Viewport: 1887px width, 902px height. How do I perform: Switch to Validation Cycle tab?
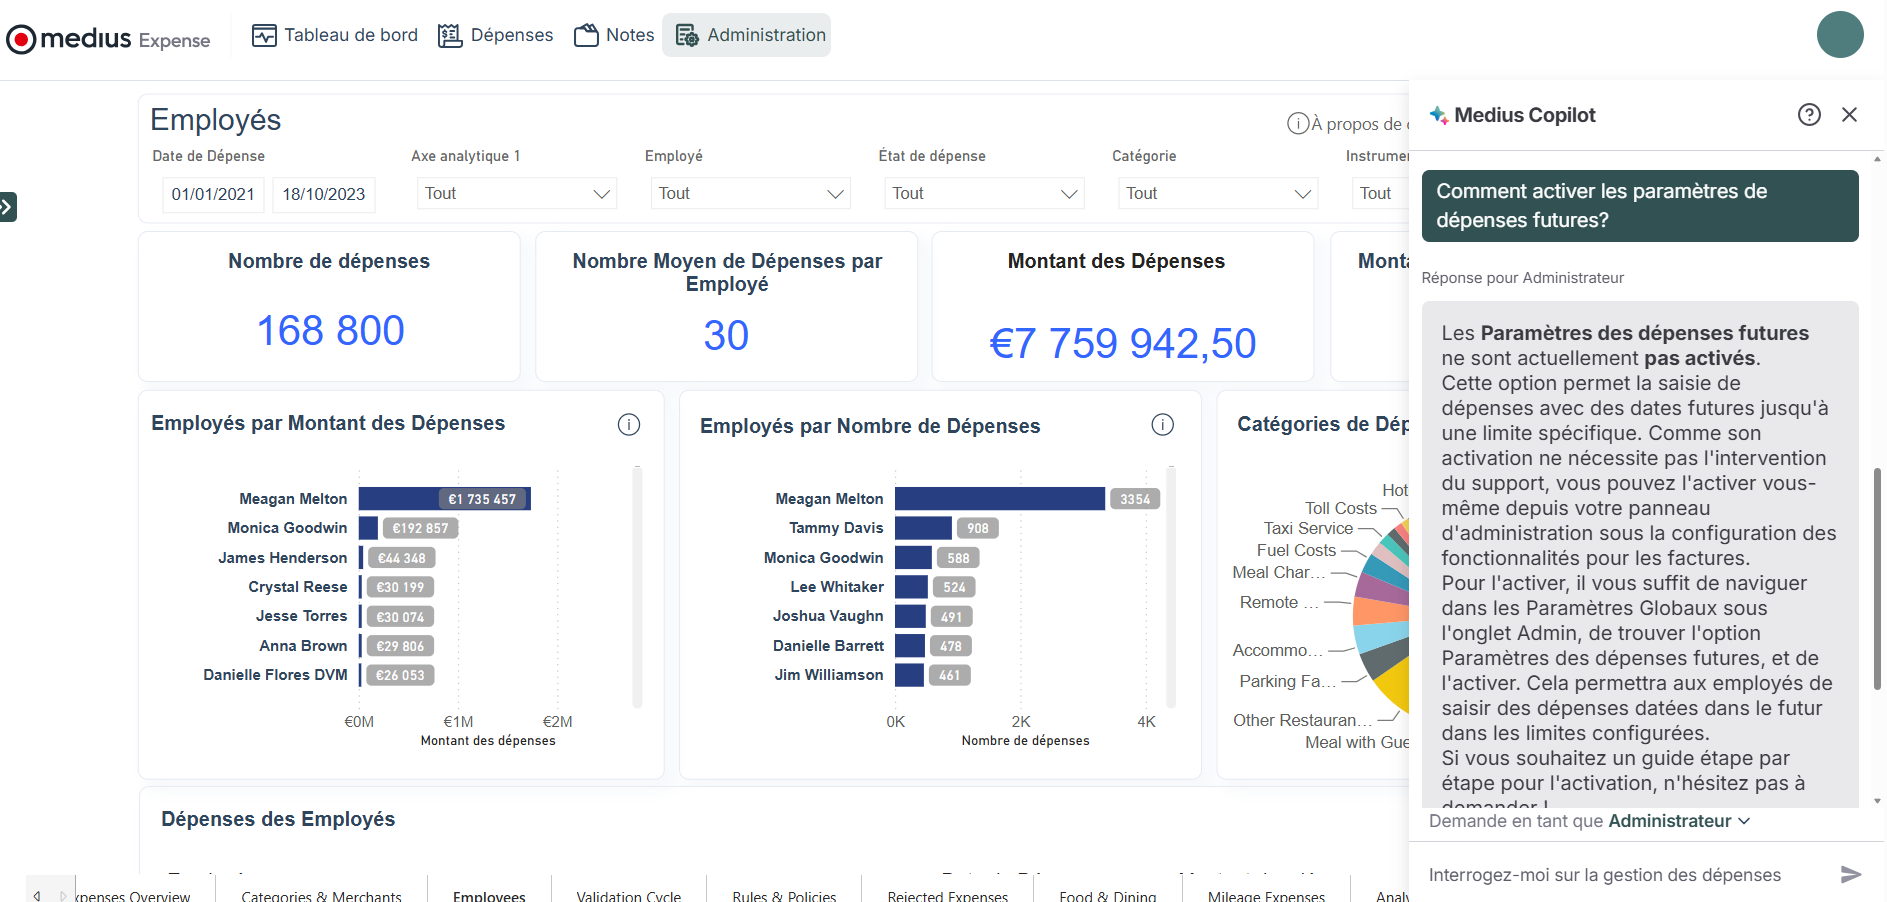point(628,896)
